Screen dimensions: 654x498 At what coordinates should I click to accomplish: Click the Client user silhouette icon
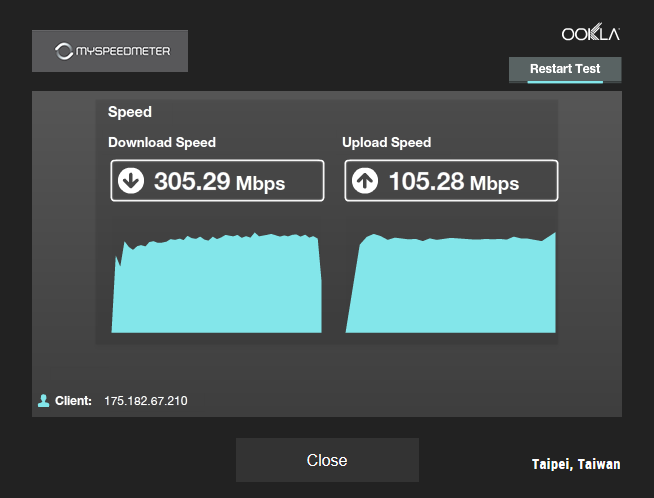tap(43, 401)
